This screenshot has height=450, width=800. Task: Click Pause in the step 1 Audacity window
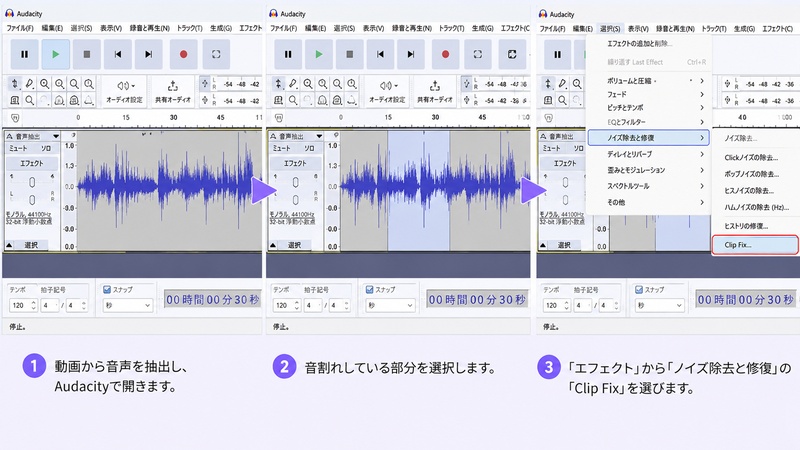pyautogui.click(x=24, y=54)
